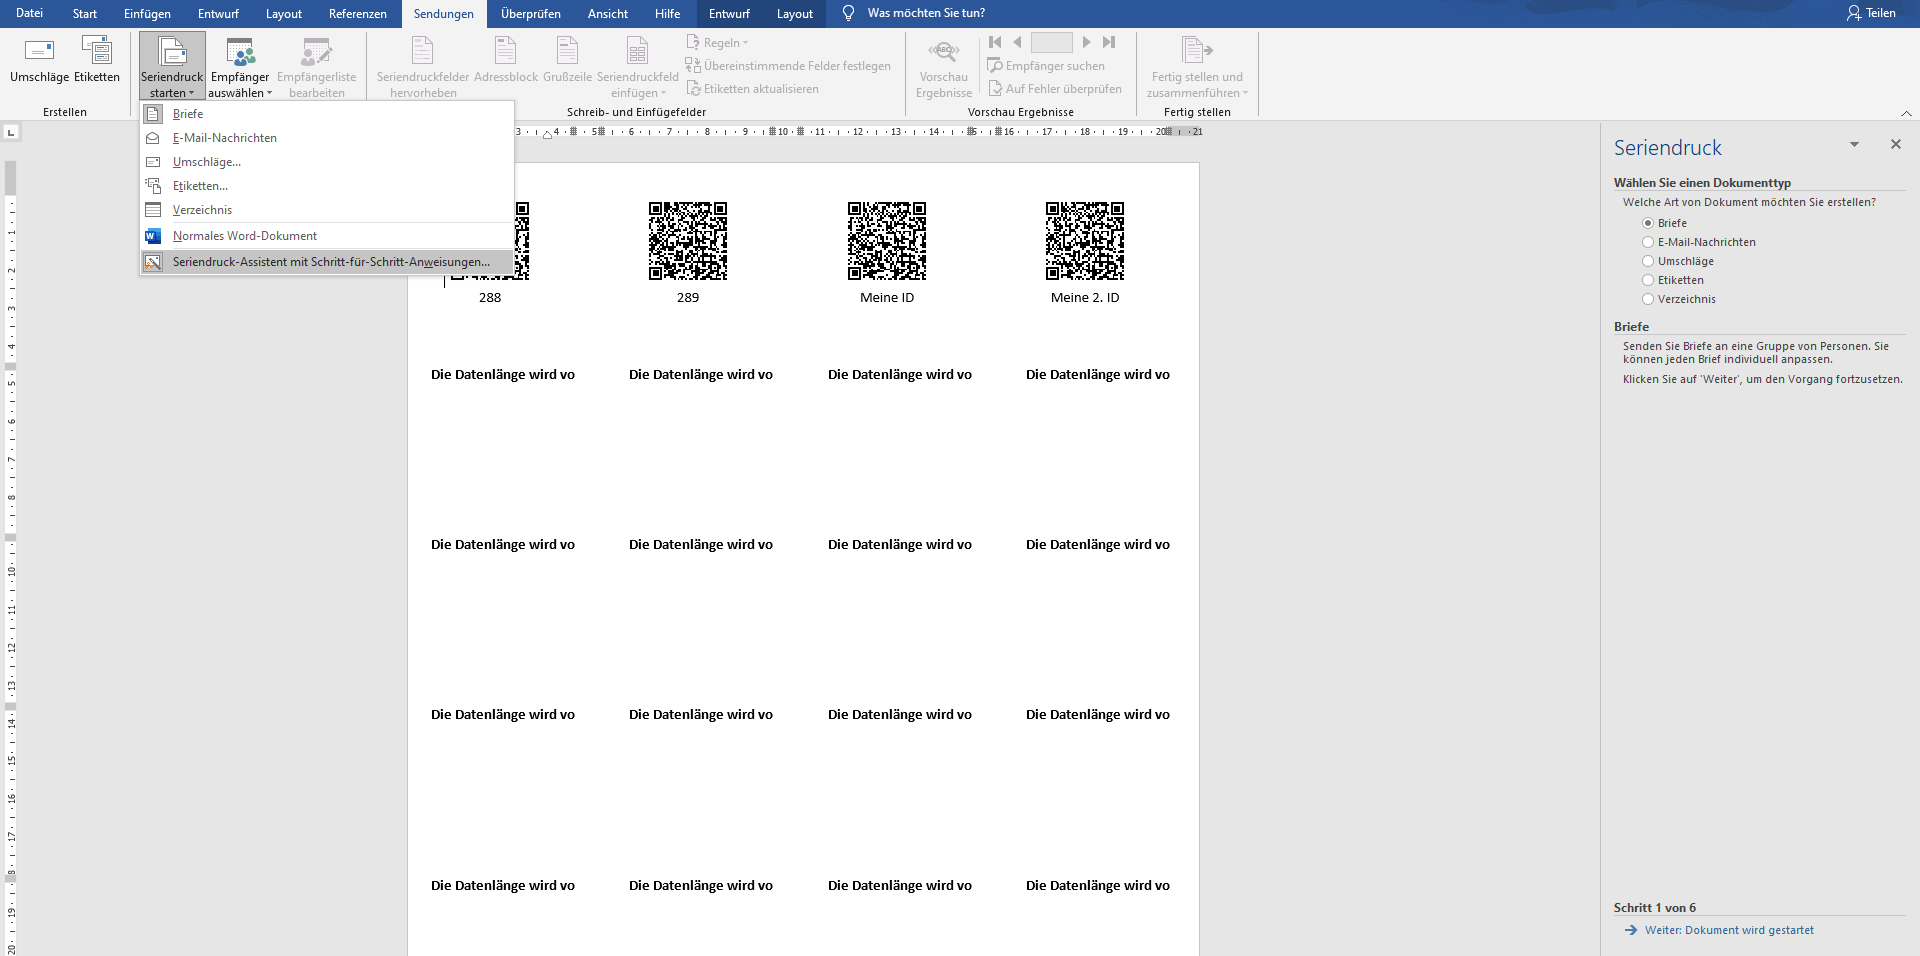This screenshot has width=1920, height=956.
Task: Switch to the Überprüfen tab
Action: coord(530,14)
